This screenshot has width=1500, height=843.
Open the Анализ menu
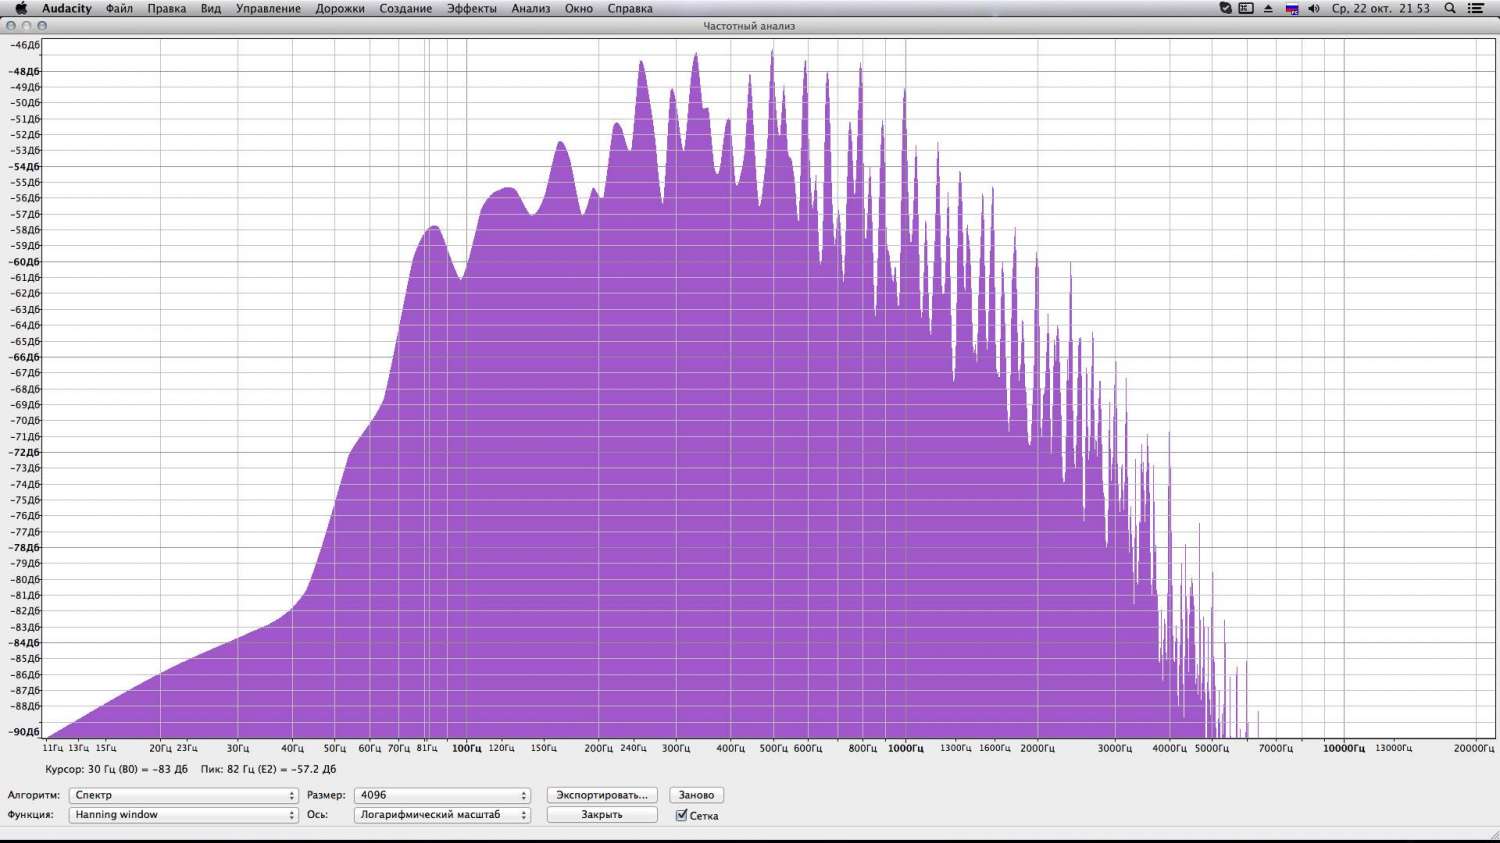click(x=530, y=8)
